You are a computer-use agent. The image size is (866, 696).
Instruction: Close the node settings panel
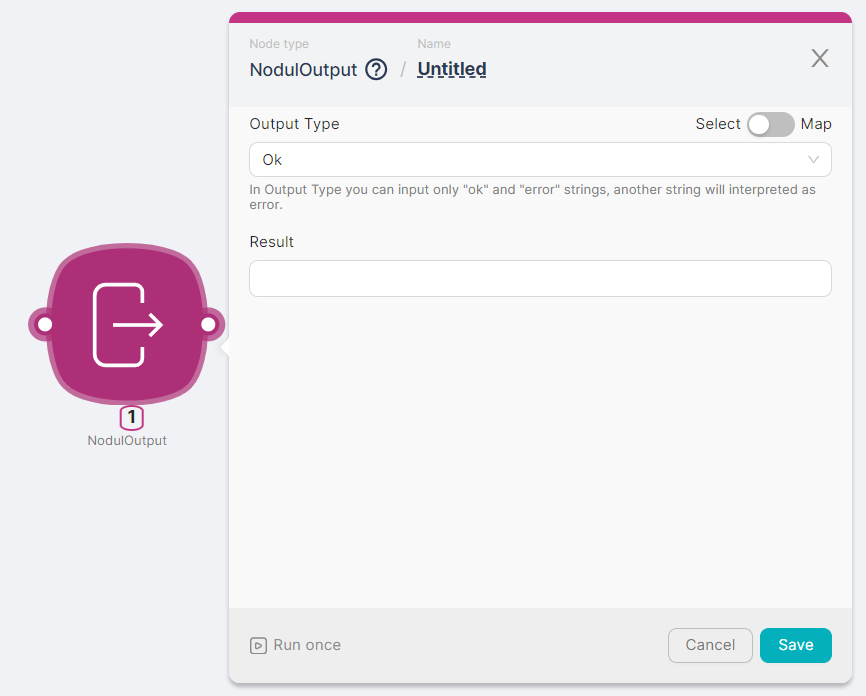(x=820, y=58)
